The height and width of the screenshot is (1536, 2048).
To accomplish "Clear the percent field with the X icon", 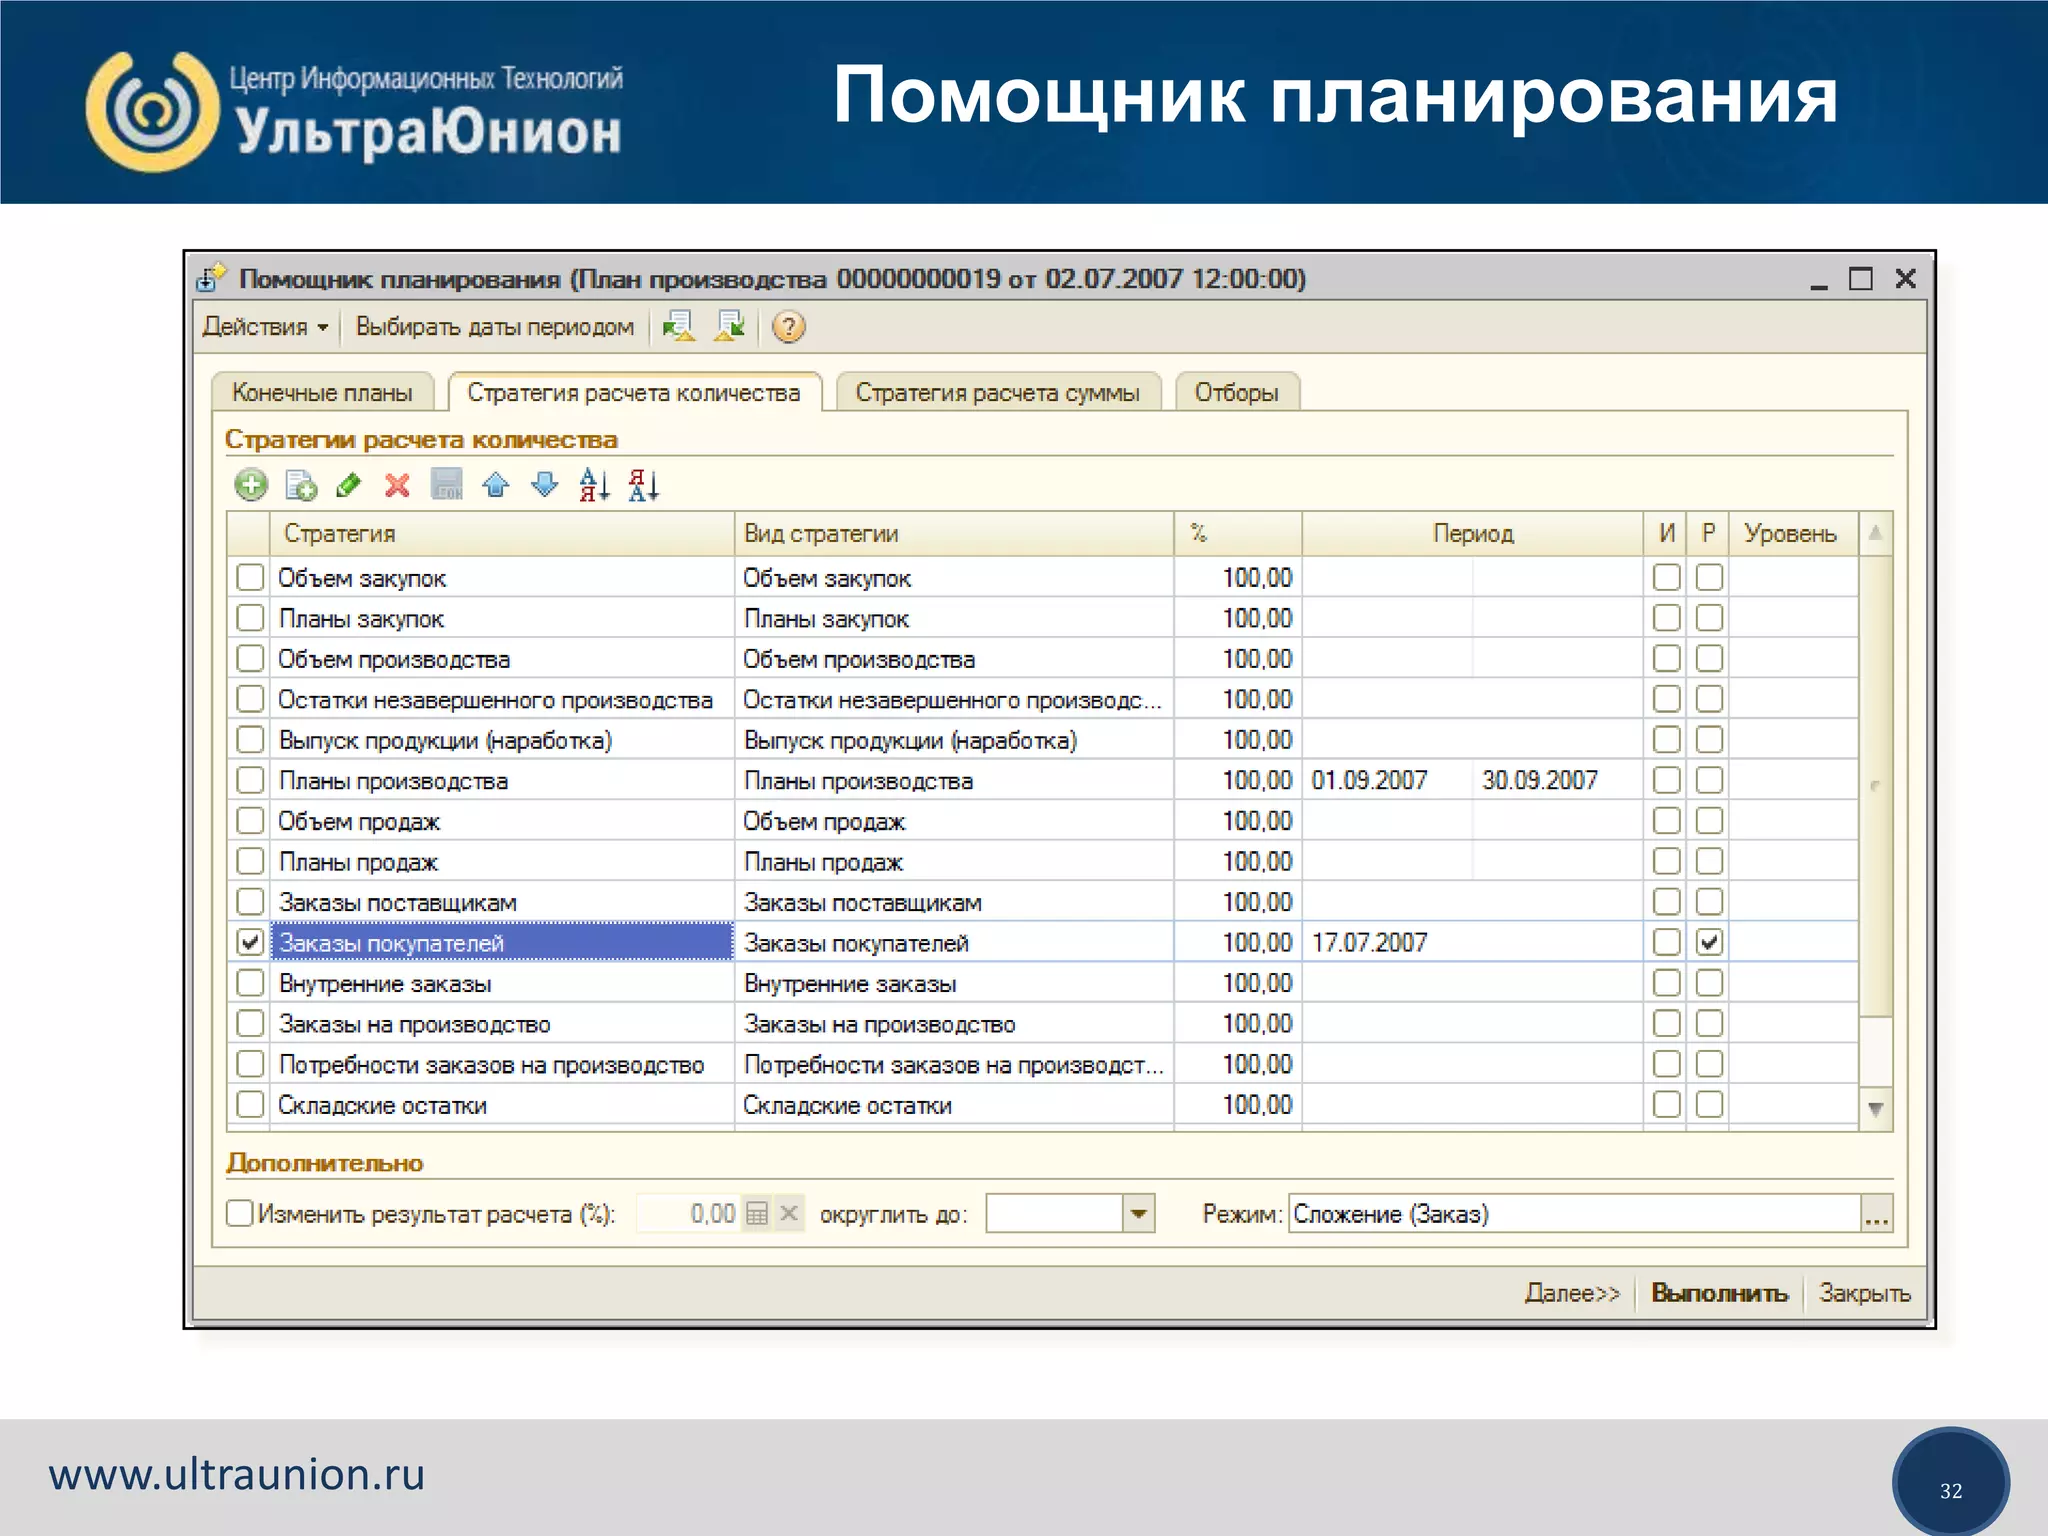I will [789, 1214].
